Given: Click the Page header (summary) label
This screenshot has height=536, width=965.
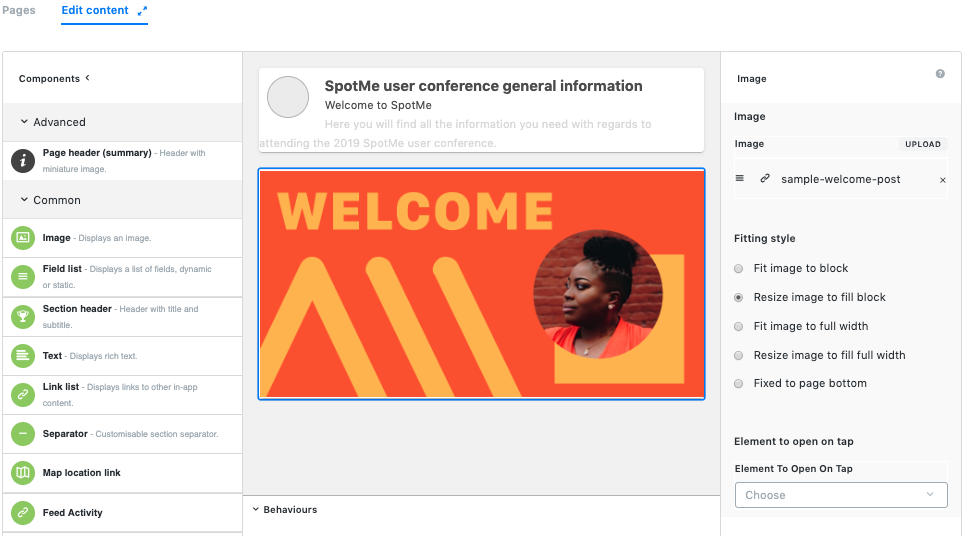Looking at the screenshot, I should click(97, 153).
